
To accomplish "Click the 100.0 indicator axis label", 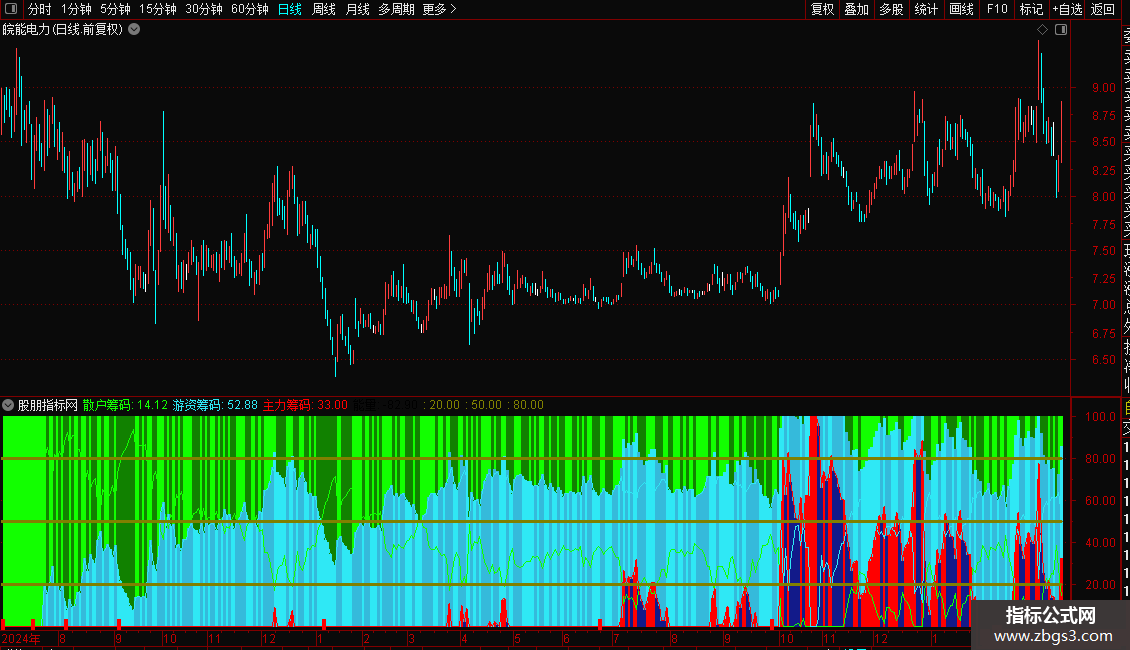I will pos(1100,417).
